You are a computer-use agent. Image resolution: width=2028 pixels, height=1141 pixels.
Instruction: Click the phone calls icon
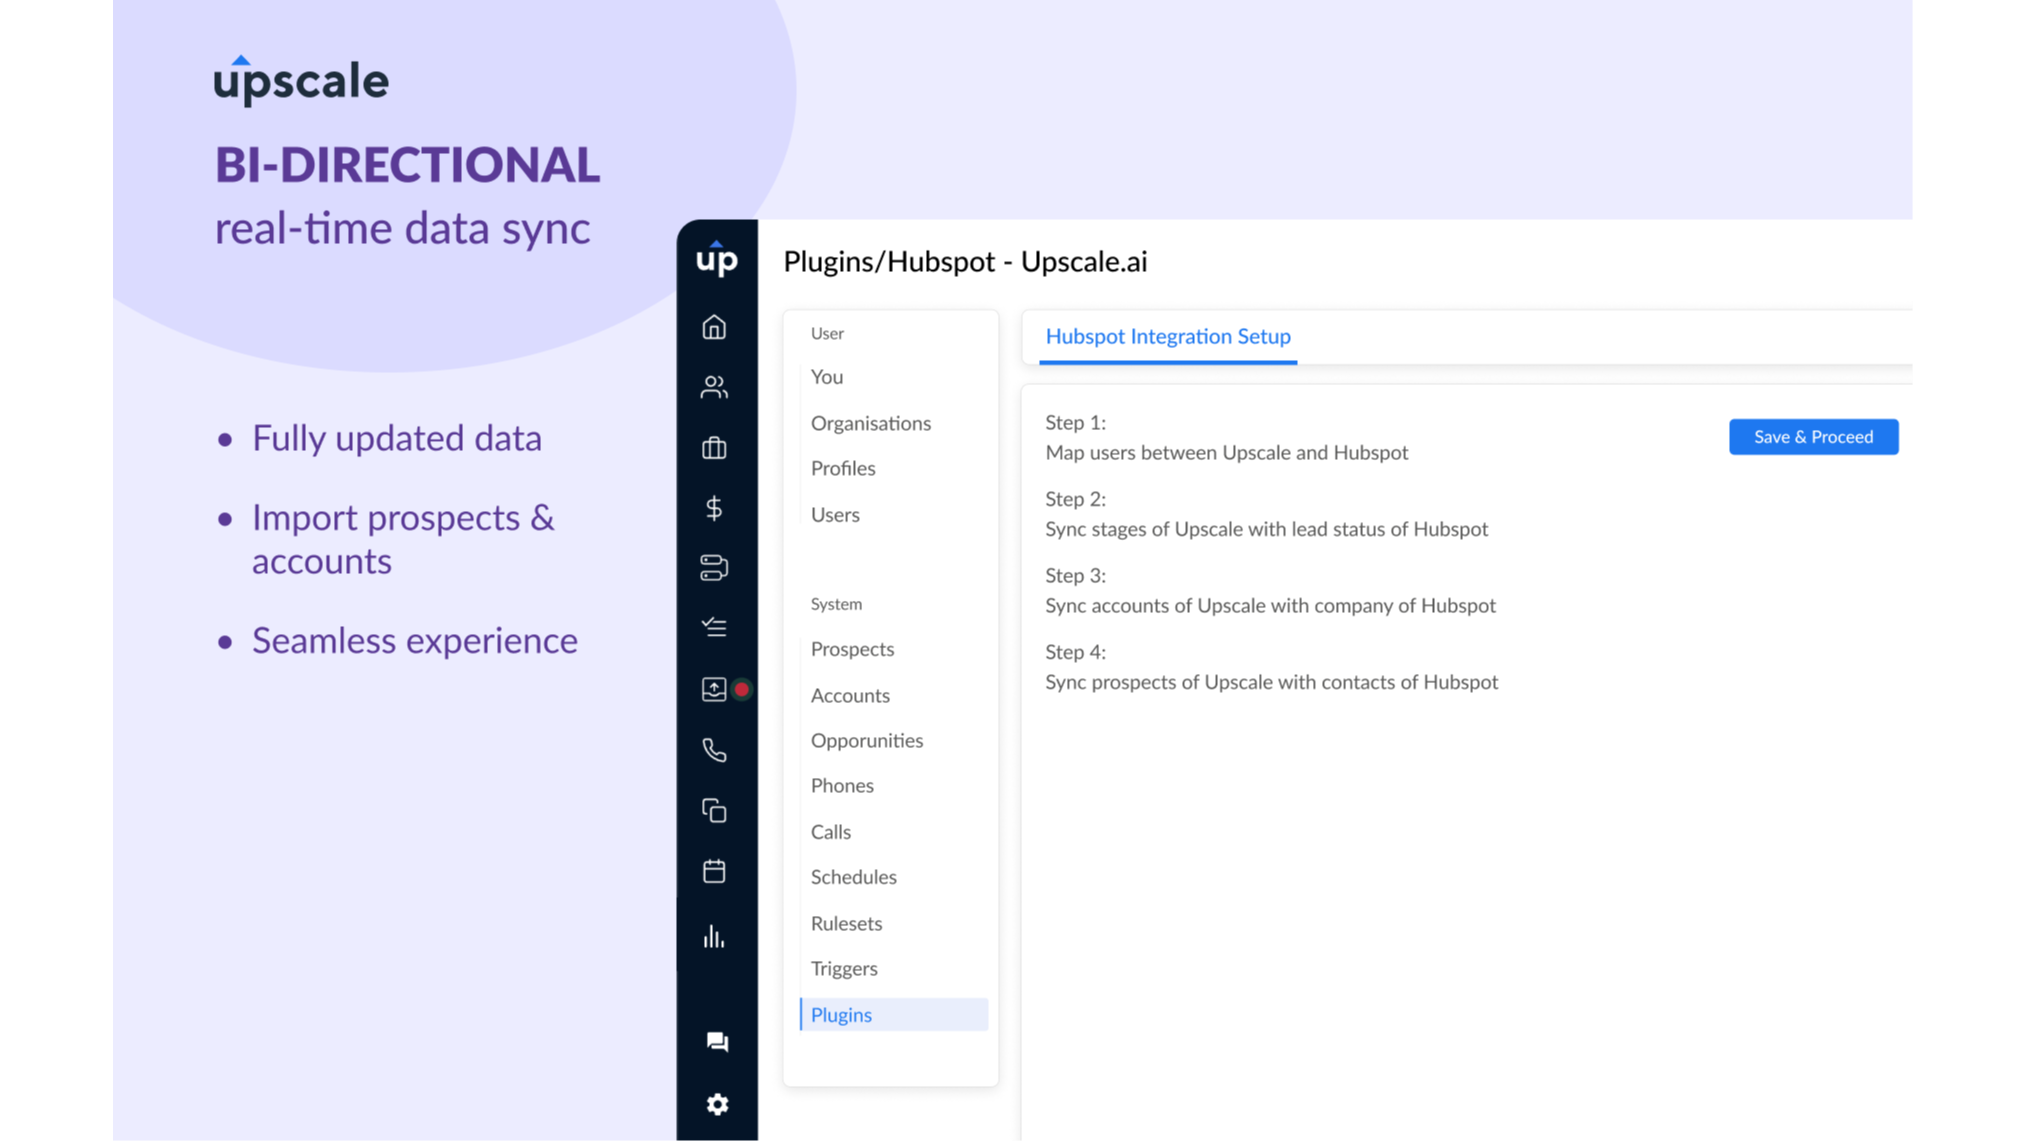pyautogui.click(x=715, y=750)
